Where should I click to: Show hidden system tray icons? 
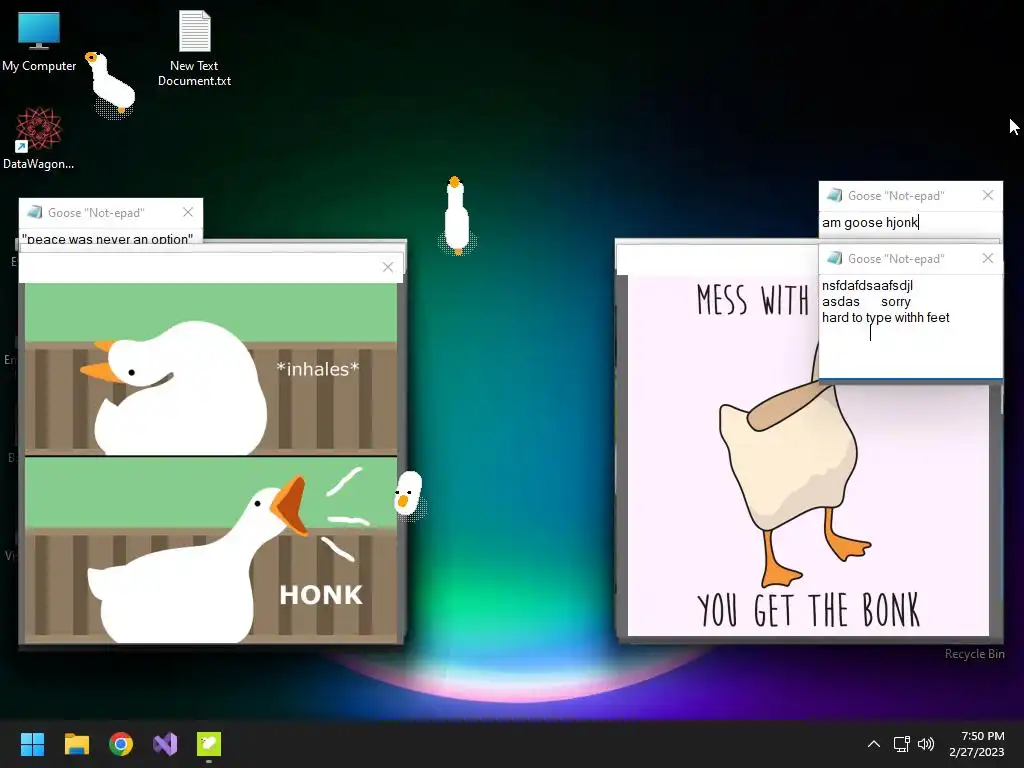coord(874,744)
